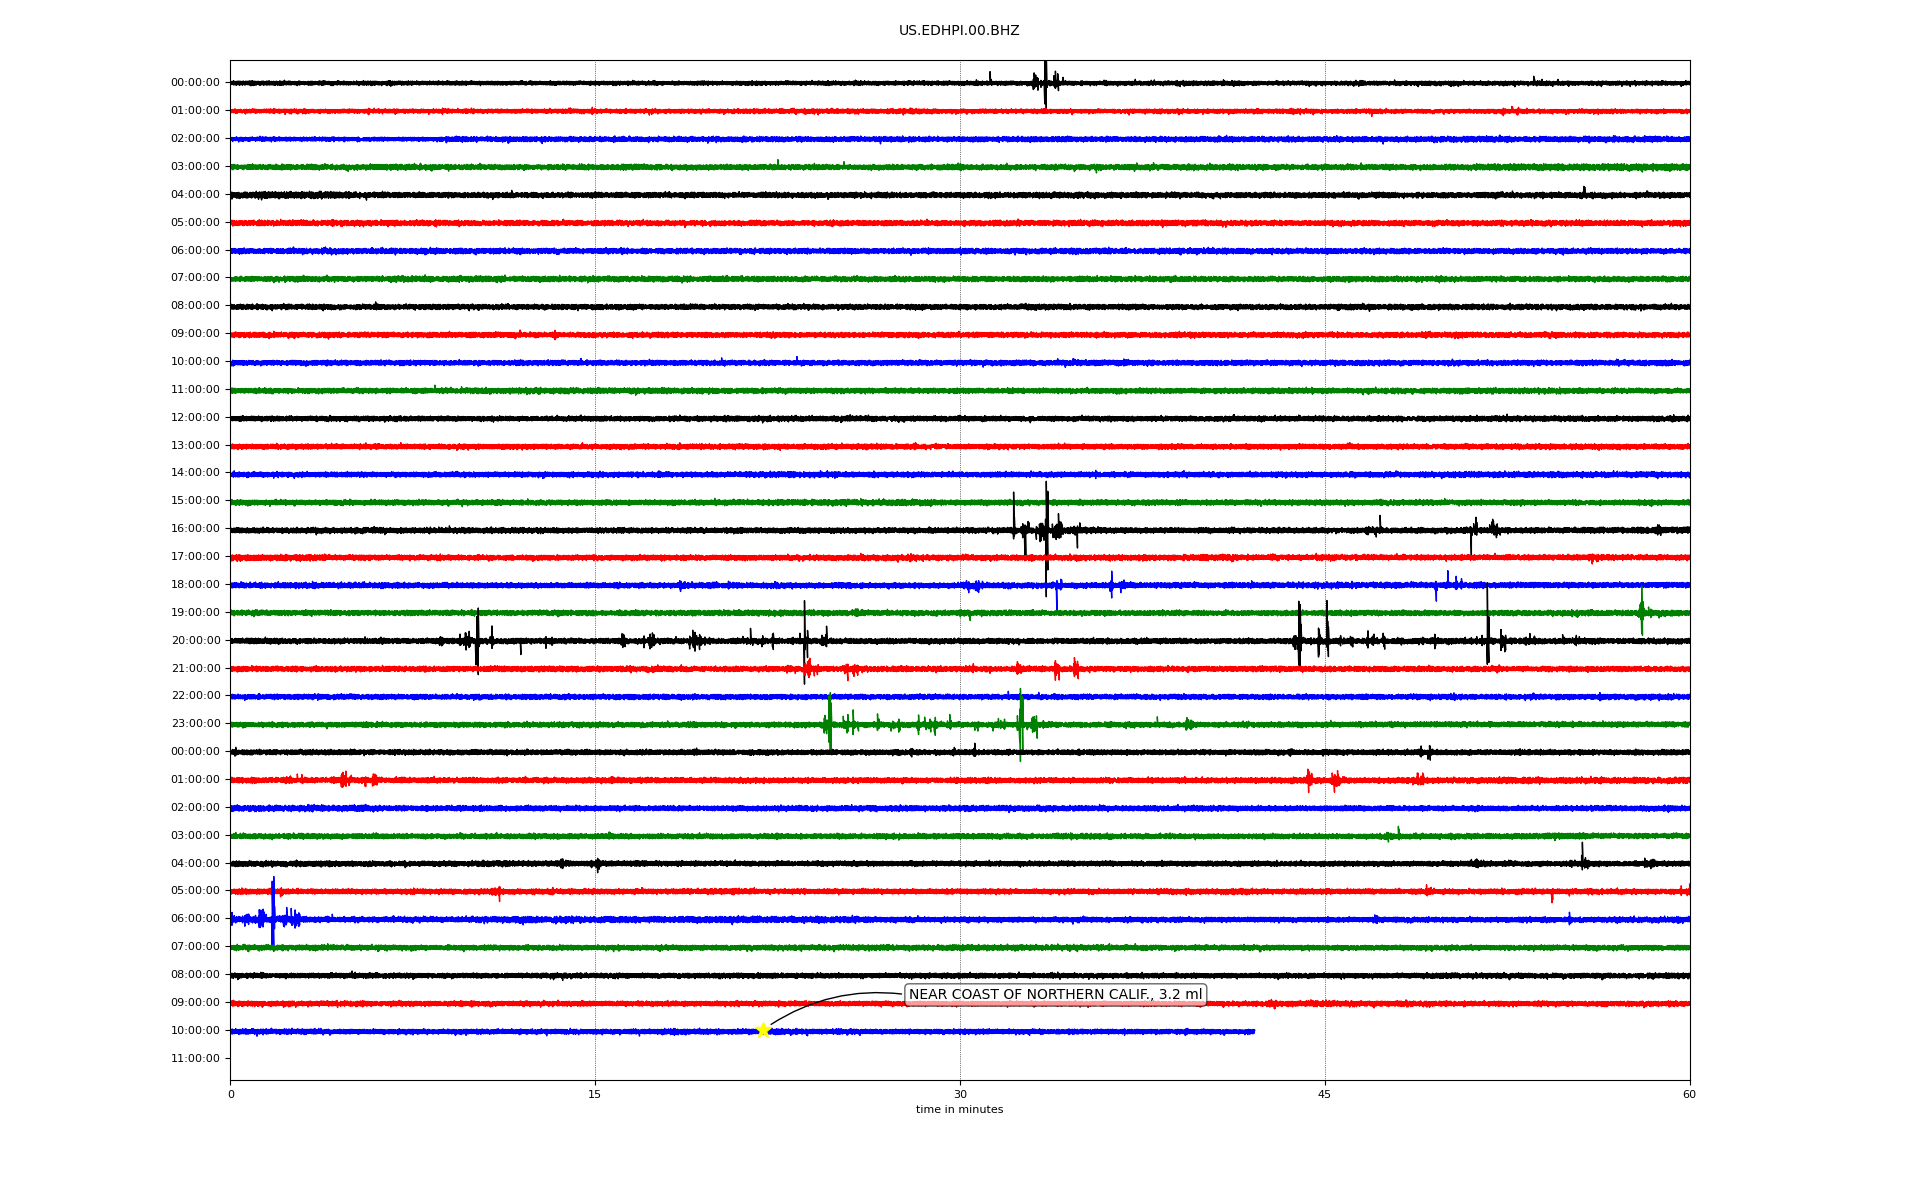Viewport: 1920px width, 1200px height.
Task: Click the black spike on top 00:00:00 trace
Action: click(1045, 83)
